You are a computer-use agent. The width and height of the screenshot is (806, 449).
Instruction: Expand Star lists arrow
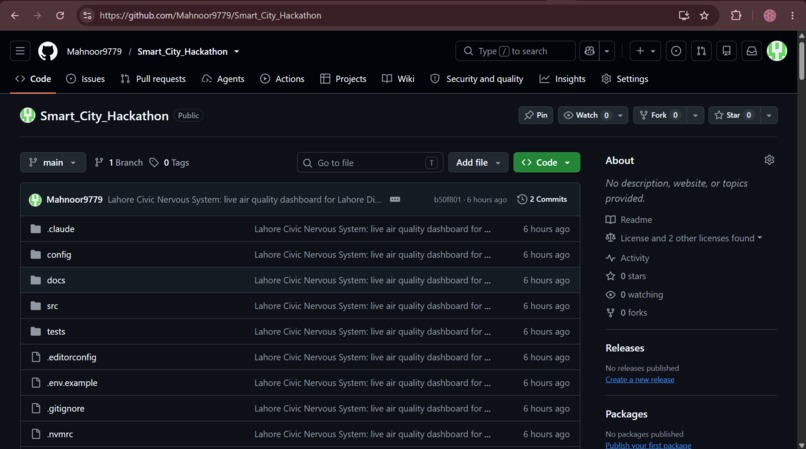click(x=769, y=115)
